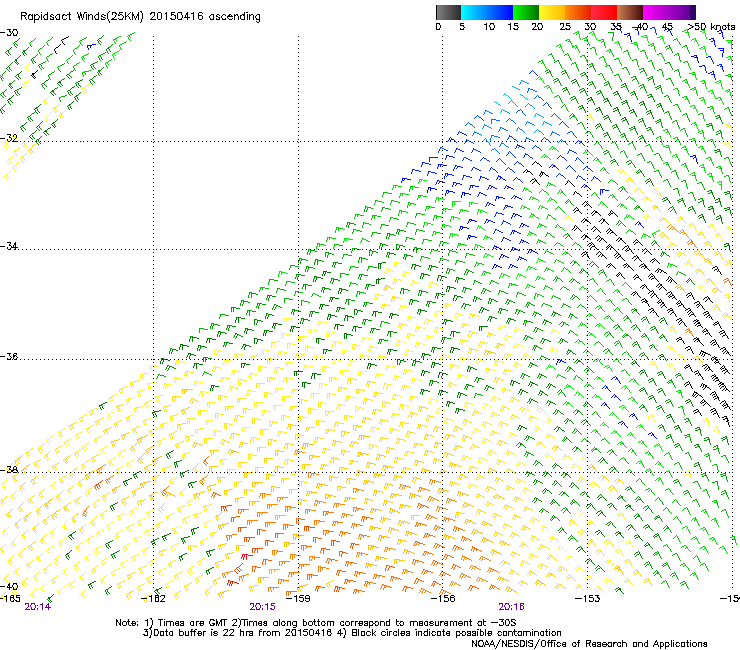Click the latitude label '-30'
Viewport: 740px width, 650px height.
click(x=9, y=32)
